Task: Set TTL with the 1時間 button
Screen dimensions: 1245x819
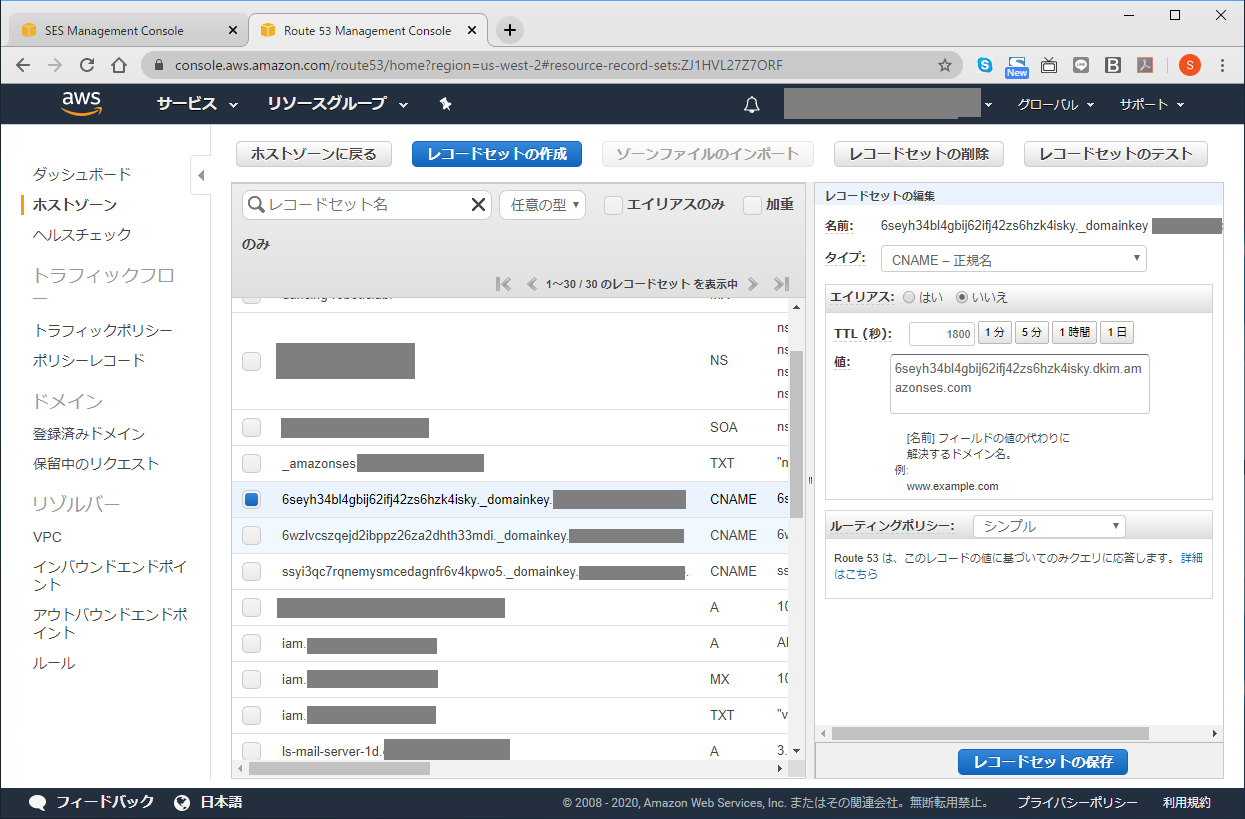Action: point(1074,333)
